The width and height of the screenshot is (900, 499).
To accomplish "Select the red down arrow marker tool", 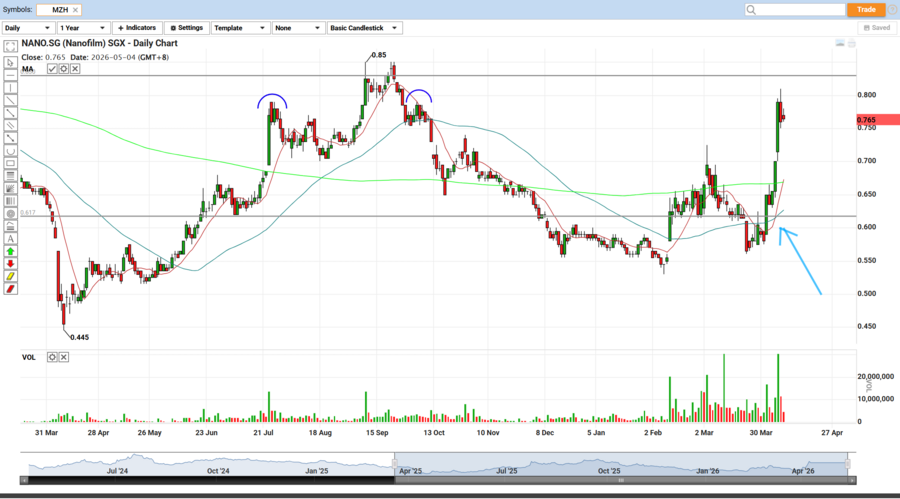I will pos(10,264).
